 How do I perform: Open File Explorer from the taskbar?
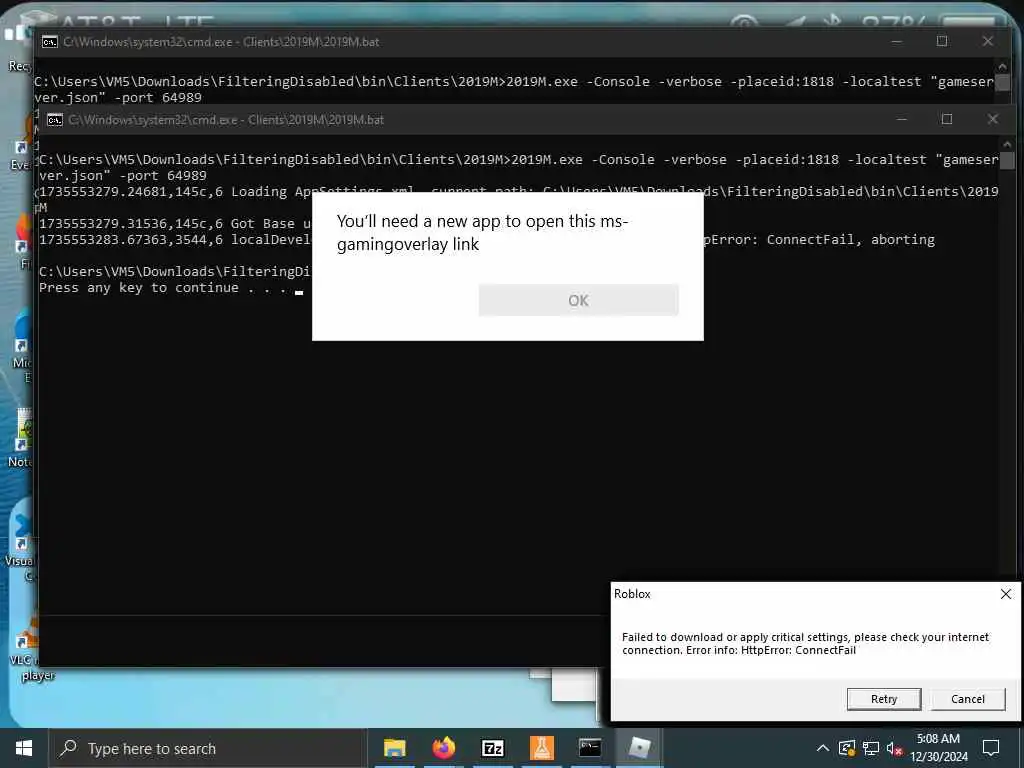[x=394, y=748]
